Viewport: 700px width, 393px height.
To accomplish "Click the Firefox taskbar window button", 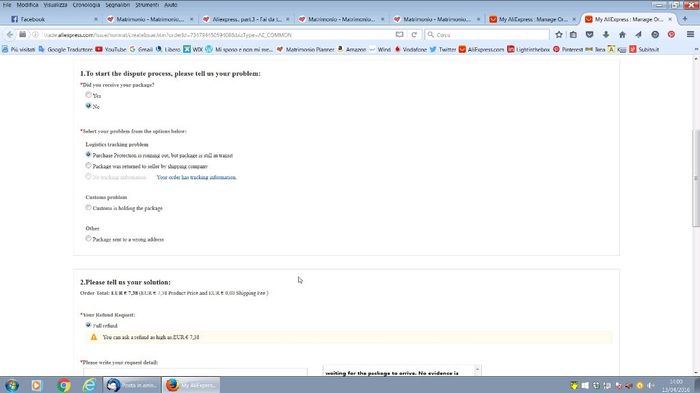I will click(x=191, y=385).
